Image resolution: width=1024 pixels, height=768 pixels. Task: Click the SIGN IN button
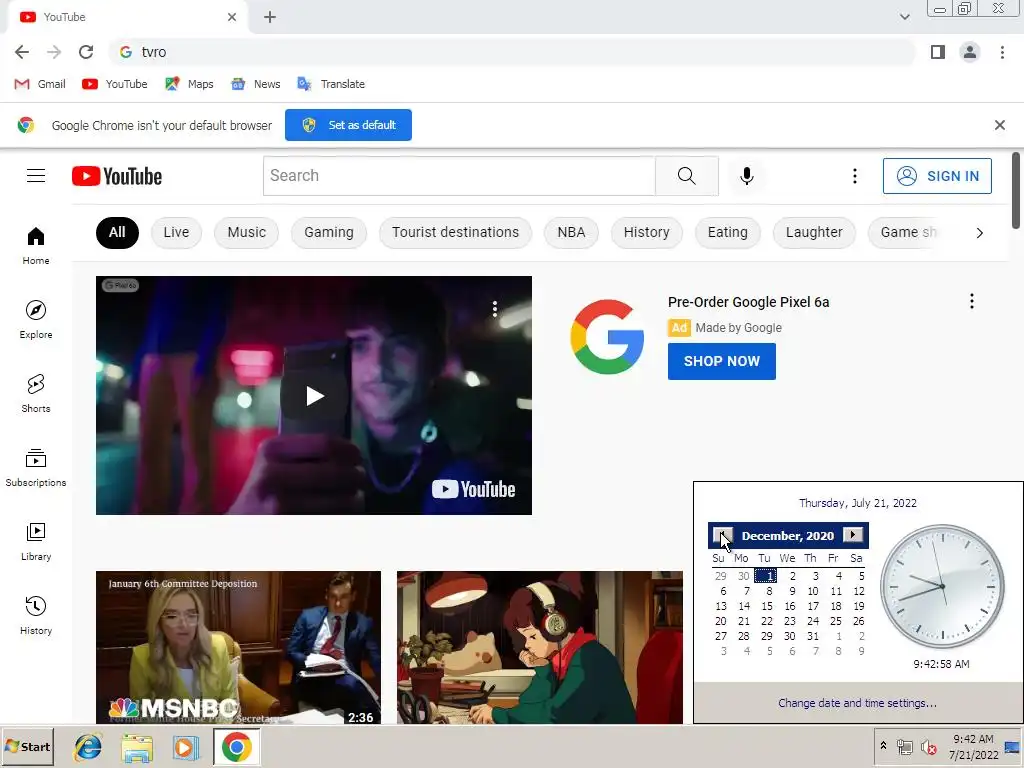click(x=937, y=176)
